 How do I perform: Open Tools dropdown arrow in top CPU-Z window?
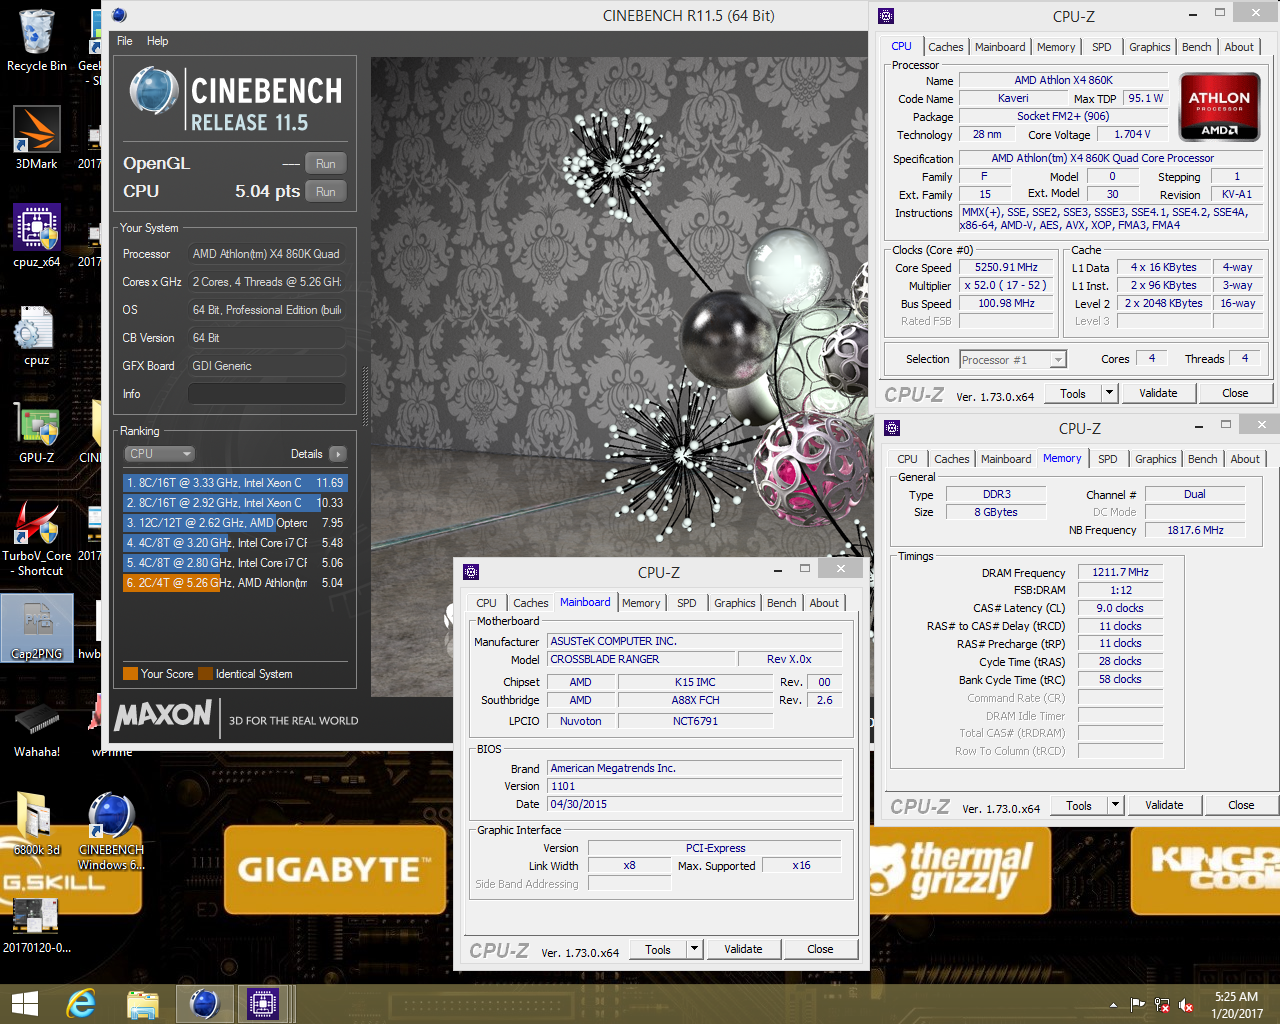tap(1108, 394)
